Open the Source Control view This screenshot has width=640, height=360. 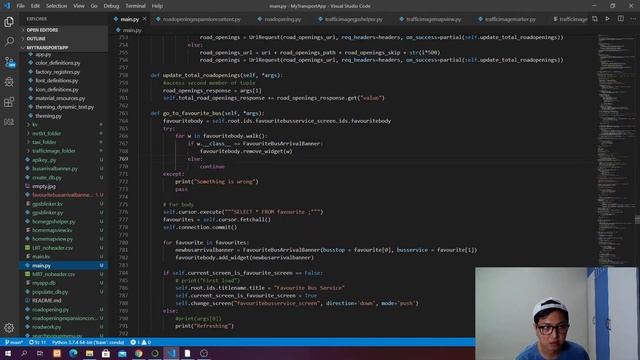pos(9,62)
